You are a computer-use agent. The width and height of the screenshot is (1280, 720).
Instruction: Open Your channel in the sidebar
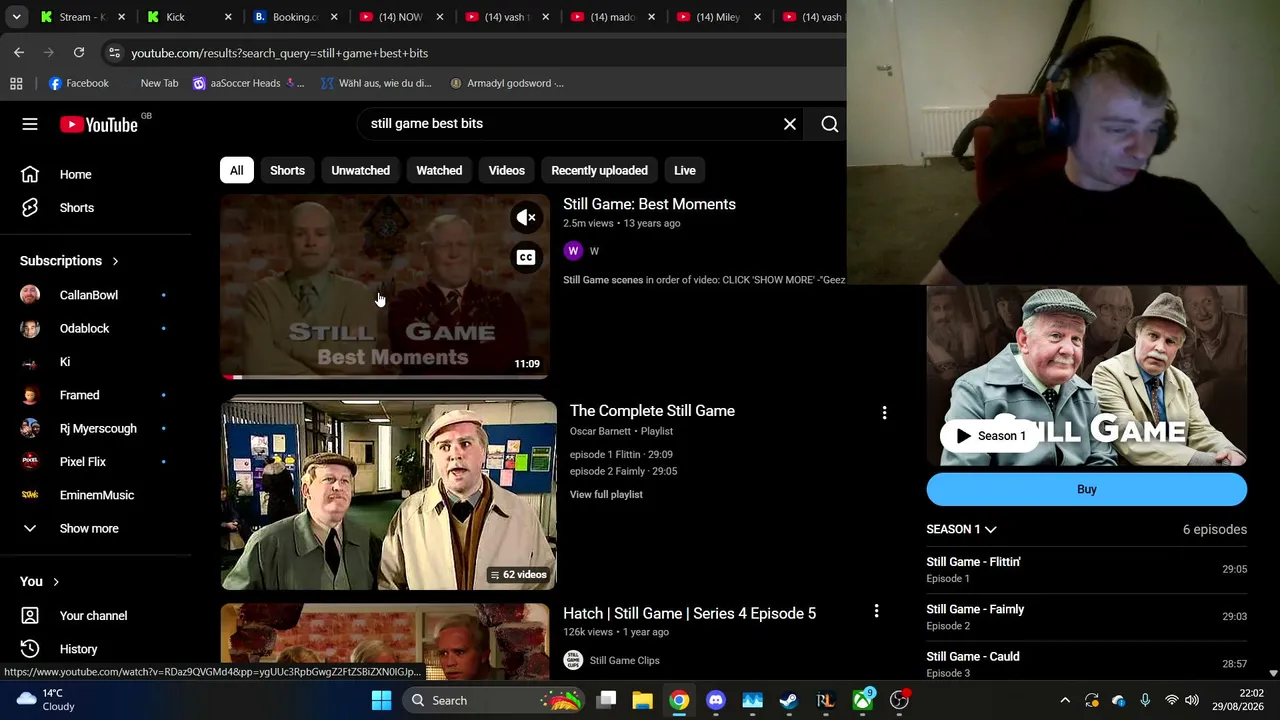coord(95,616)
